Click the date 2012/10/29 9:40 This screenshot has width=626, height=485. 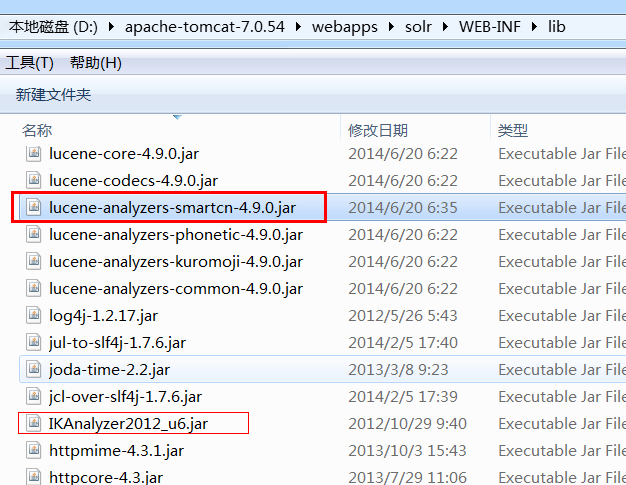point(407,424)
